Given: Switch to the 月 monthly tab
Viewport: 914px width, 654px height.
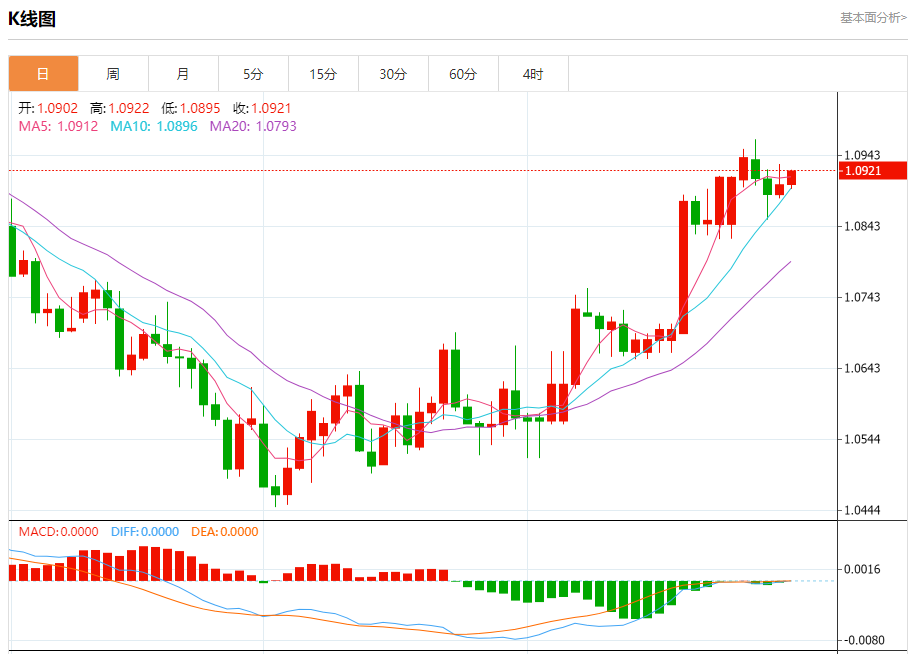Looking at the screenshot, I should (183, 74).
